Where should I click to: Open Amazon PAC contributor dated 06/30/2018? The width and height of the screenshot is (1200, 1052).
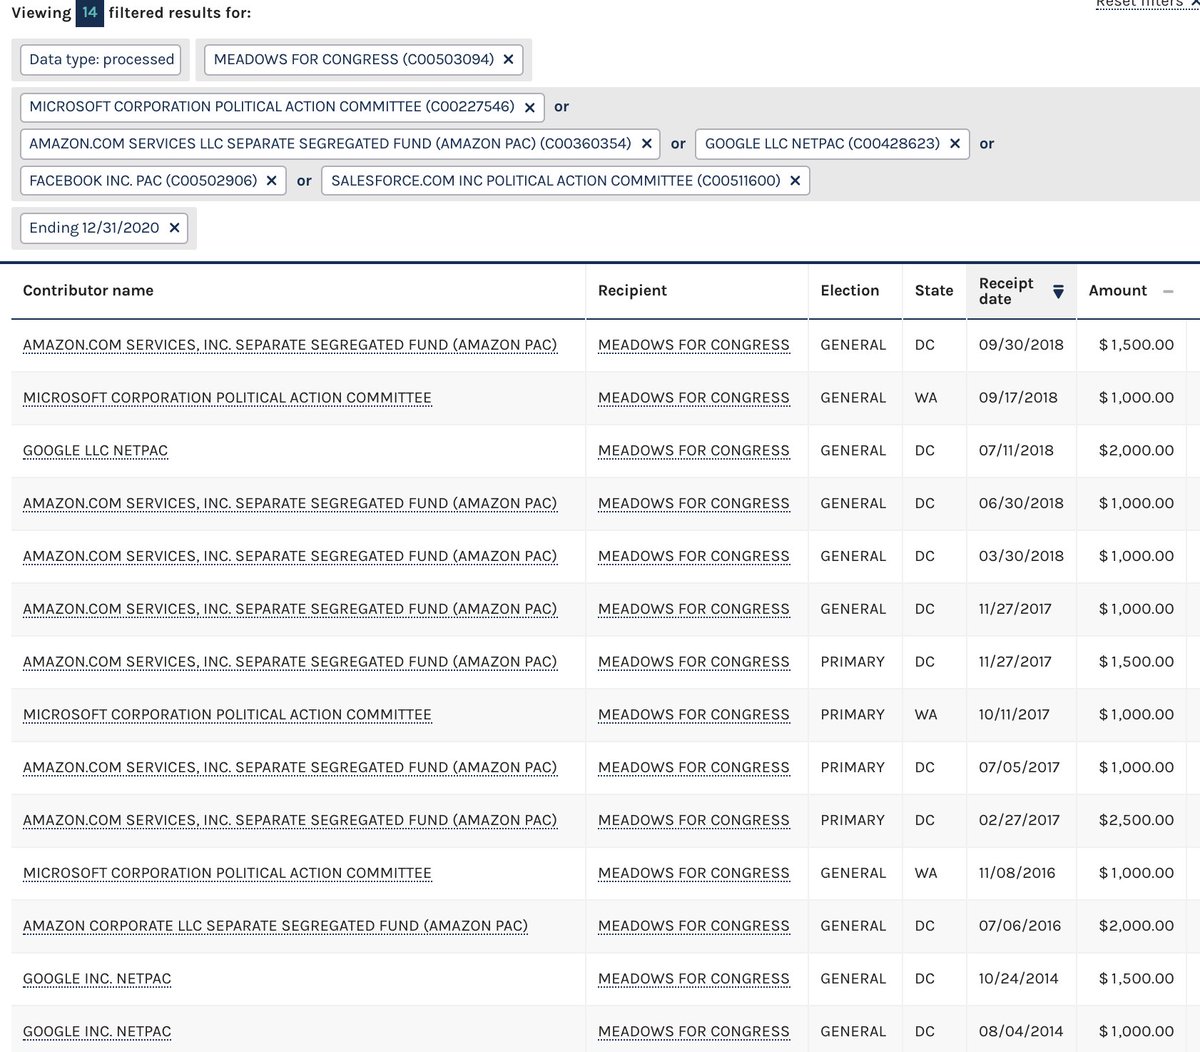tap(290, 504)
